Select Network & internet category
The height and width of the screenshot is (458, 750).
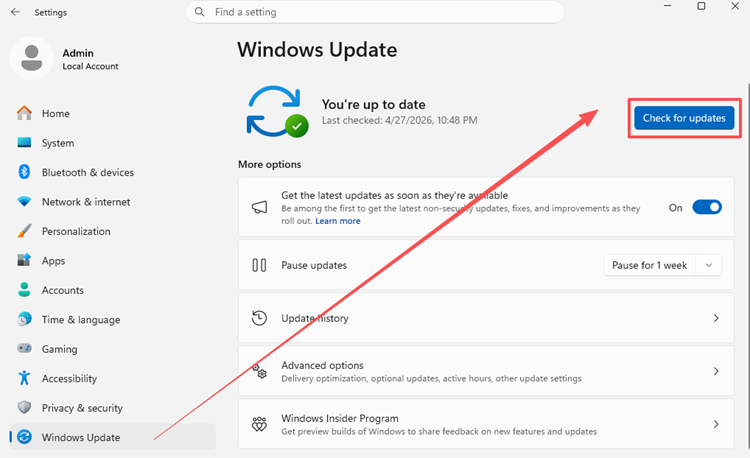coord(112,201)
